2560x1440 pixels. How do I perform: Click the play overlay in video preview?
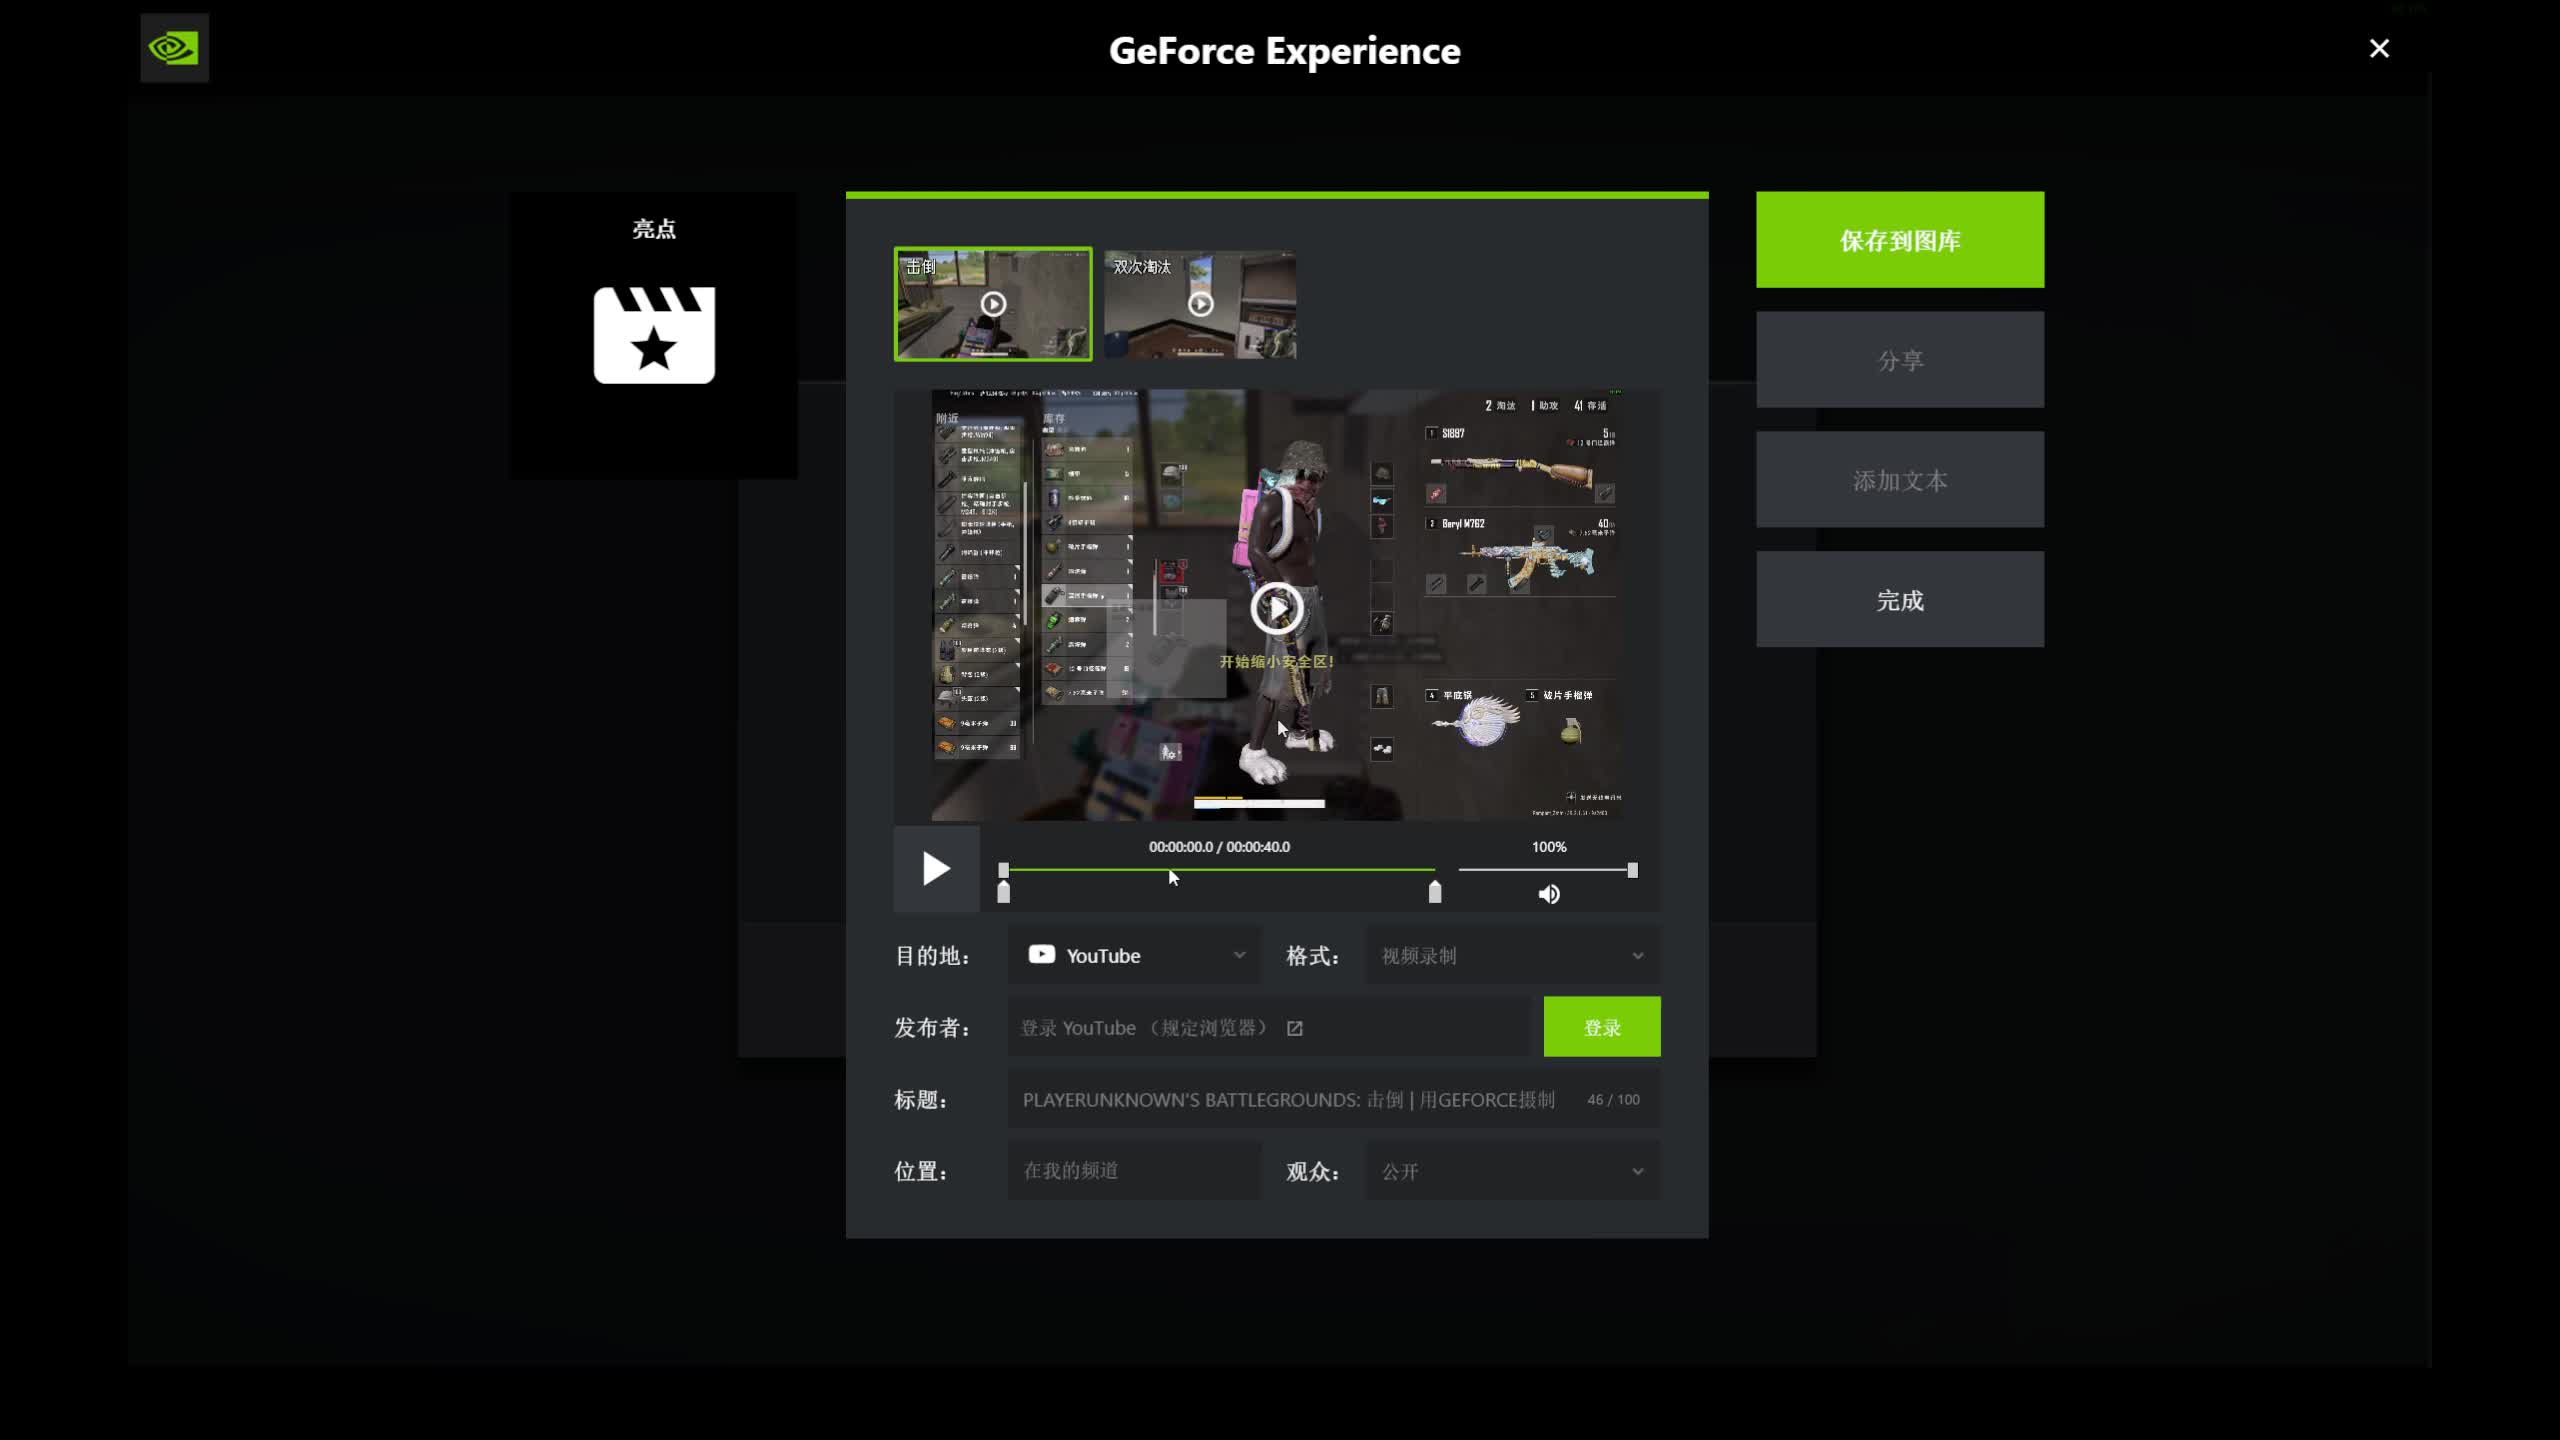tap(1276, 607)
